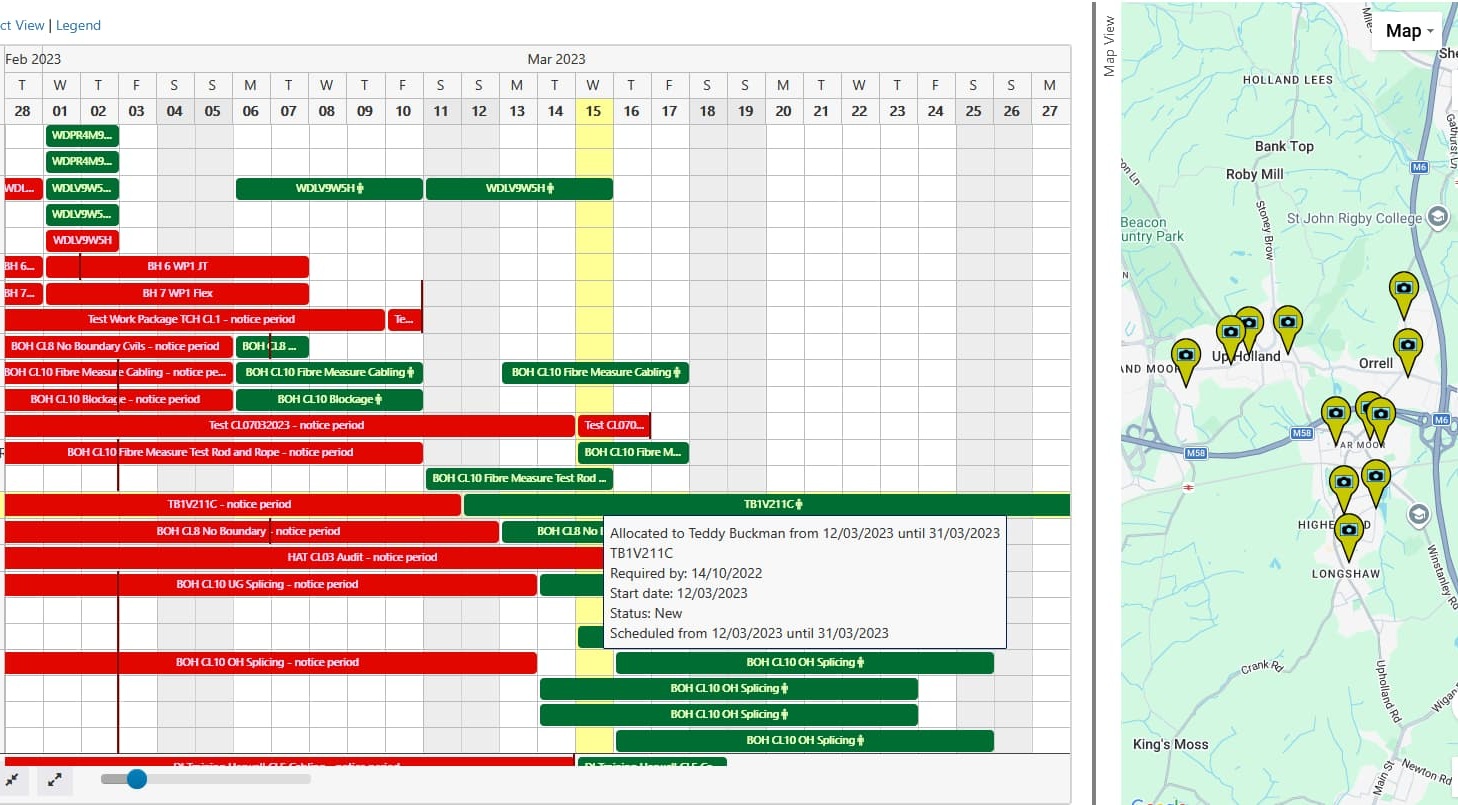Click the expand timeline icon with outward arrows
This screenshot has height=805, width=1458.
55,780
